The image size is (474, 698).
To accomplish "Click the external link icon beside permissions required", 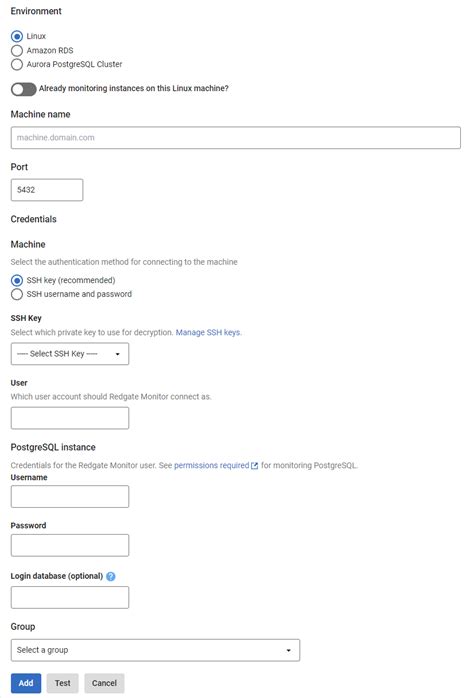I will pyautogui.click(x=255, y=466).
